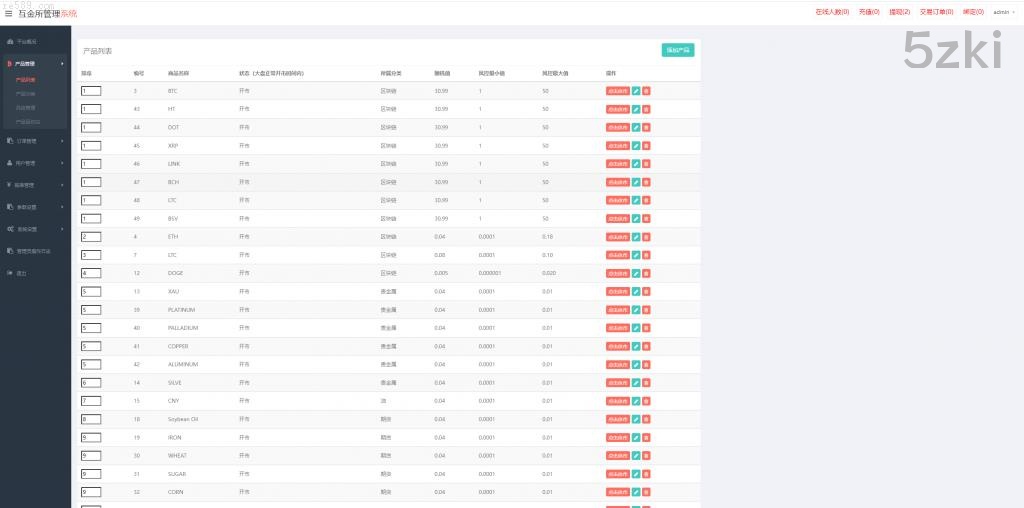The image size is (1024, 508).
Task: Click the red toggle button in HT row
Action: pyautogui.click(x=617, y=109)
